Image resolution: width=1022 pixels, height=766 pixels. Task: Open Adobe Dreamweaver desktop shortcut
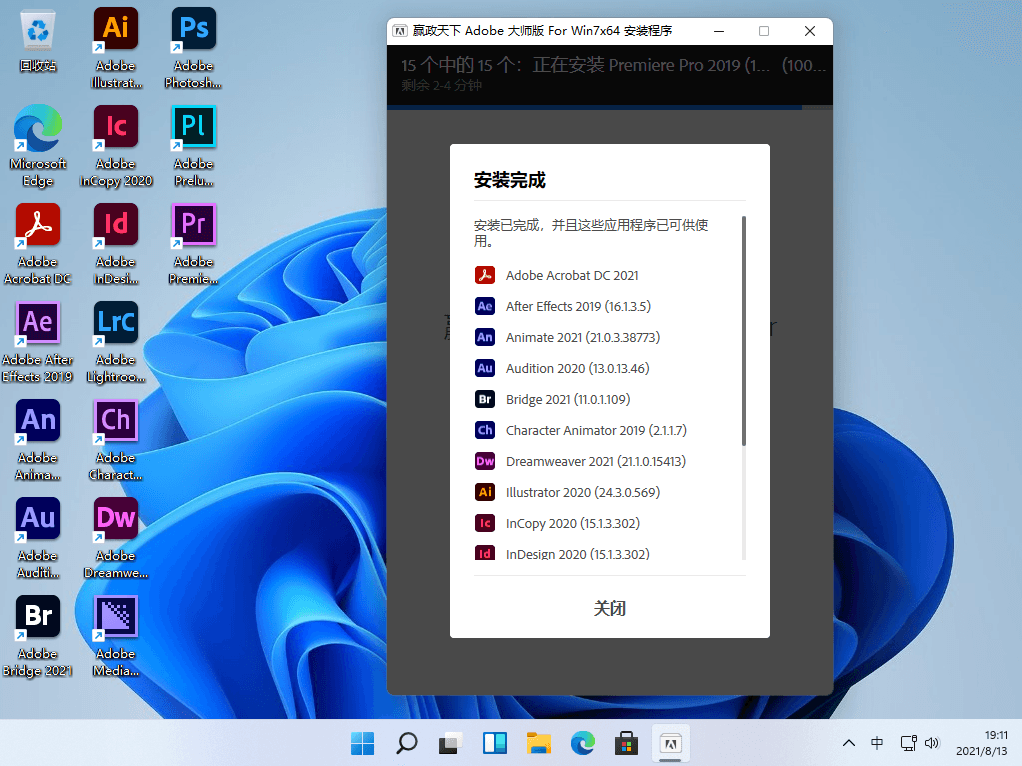pyautogui.click(x=115, y=538)
